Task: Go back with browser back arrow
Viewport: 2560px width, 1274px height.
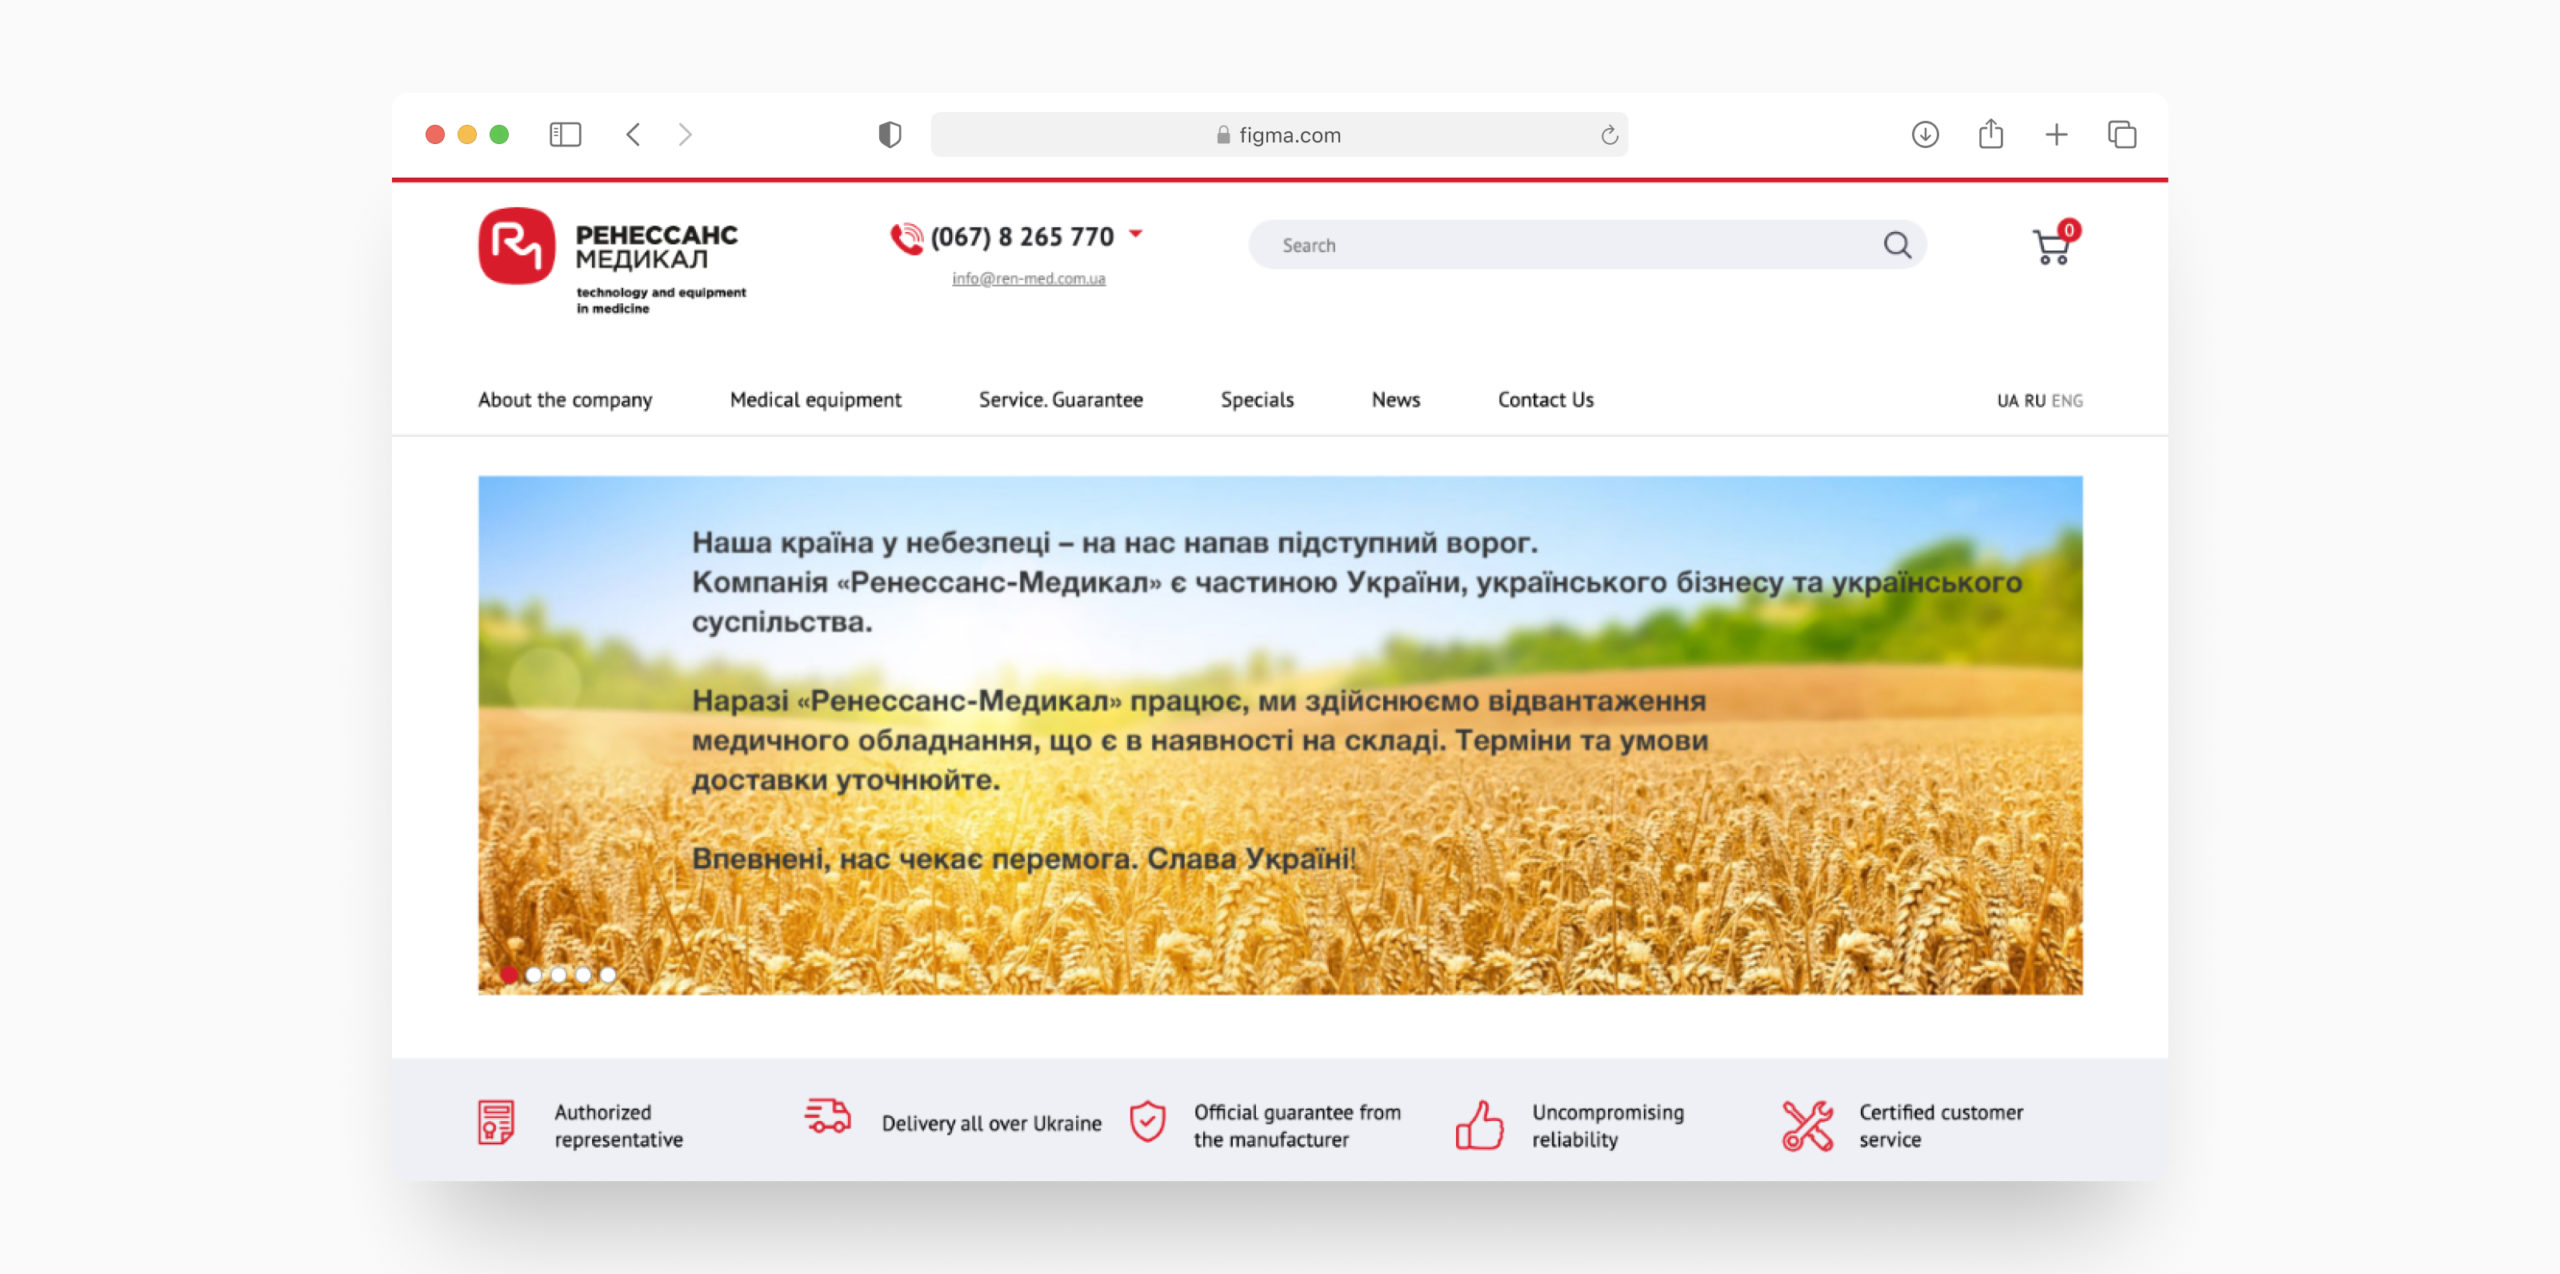Action: point(633,134)
